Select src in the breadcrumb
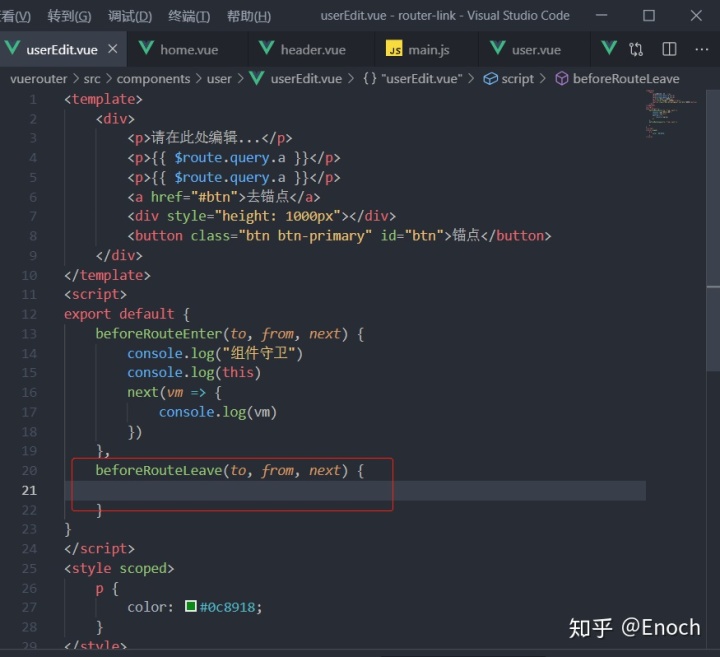Image resolution: width=720 pixels, height=657 pixels. (x=92, y=79)
